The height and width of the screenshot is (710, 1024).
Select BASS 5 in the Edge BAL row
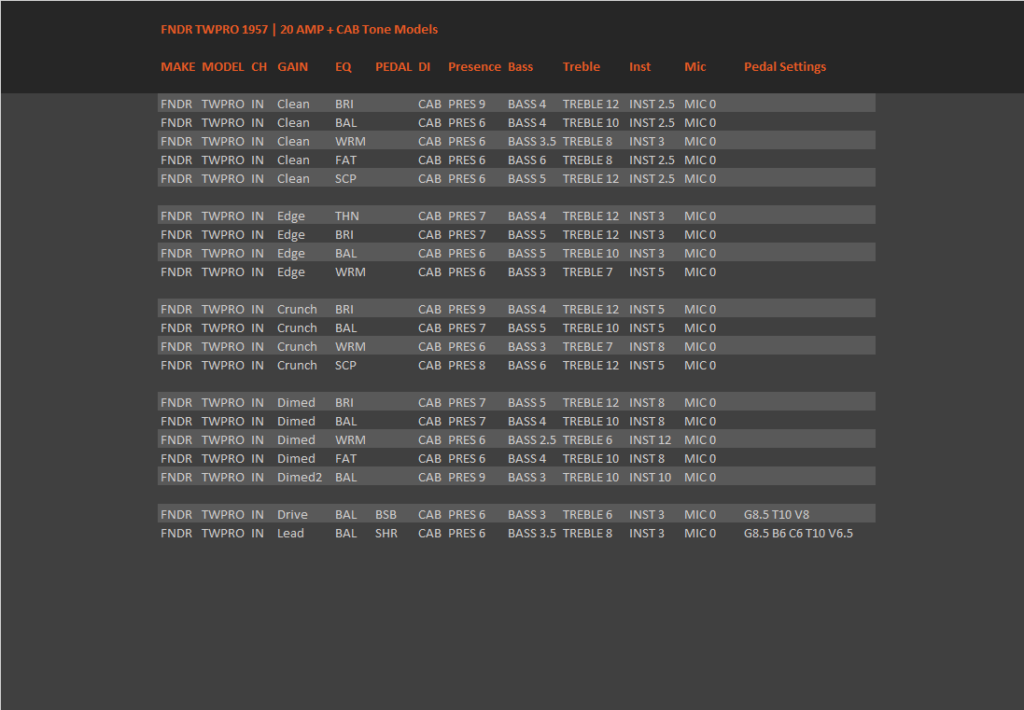coord(527,253)
